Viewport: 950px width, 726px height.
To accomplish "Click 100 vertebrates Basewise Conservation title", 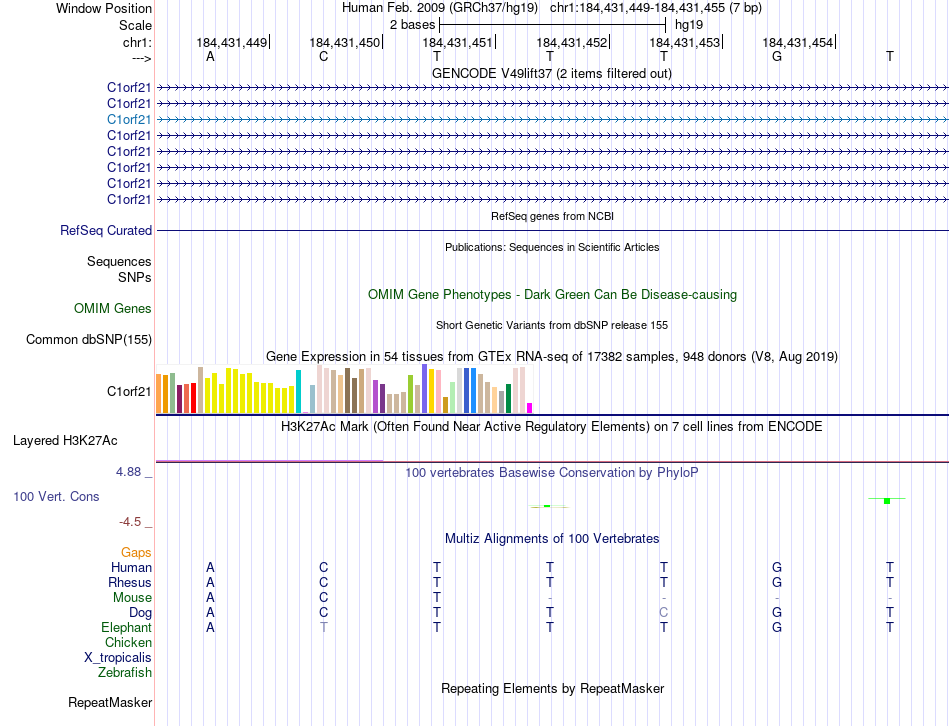I will pyautogui.click(x=552, y=473).
